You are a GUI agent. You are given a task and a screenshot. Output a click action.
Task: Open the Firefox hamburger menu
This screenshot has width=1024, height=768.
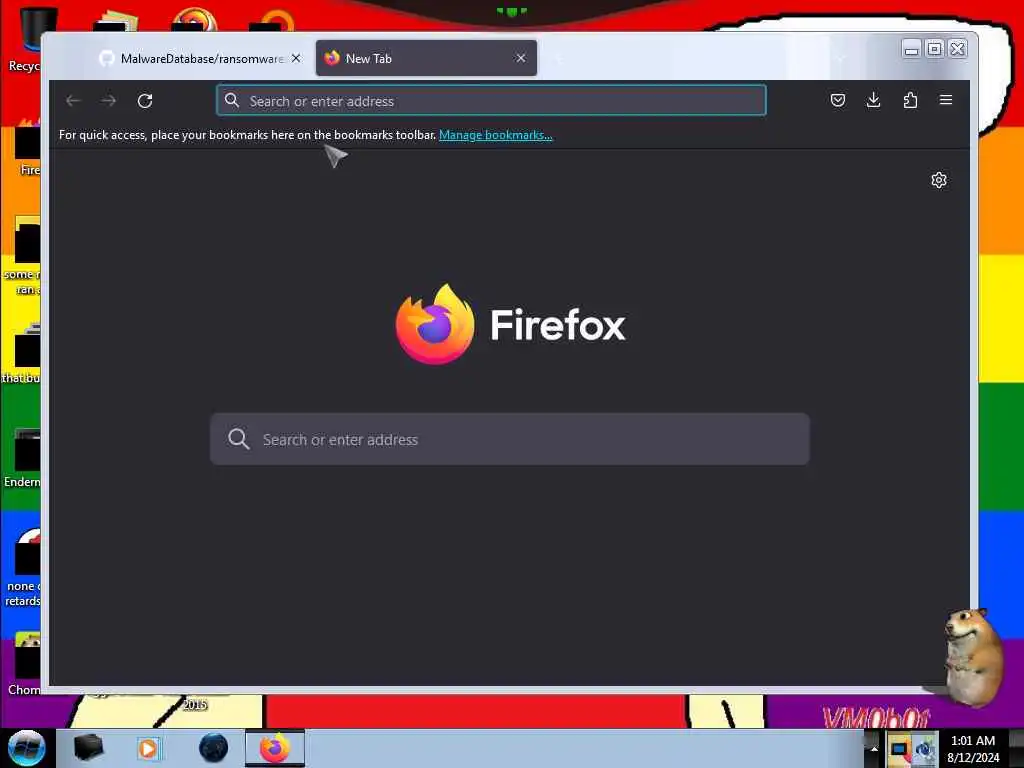coord(946,100)
